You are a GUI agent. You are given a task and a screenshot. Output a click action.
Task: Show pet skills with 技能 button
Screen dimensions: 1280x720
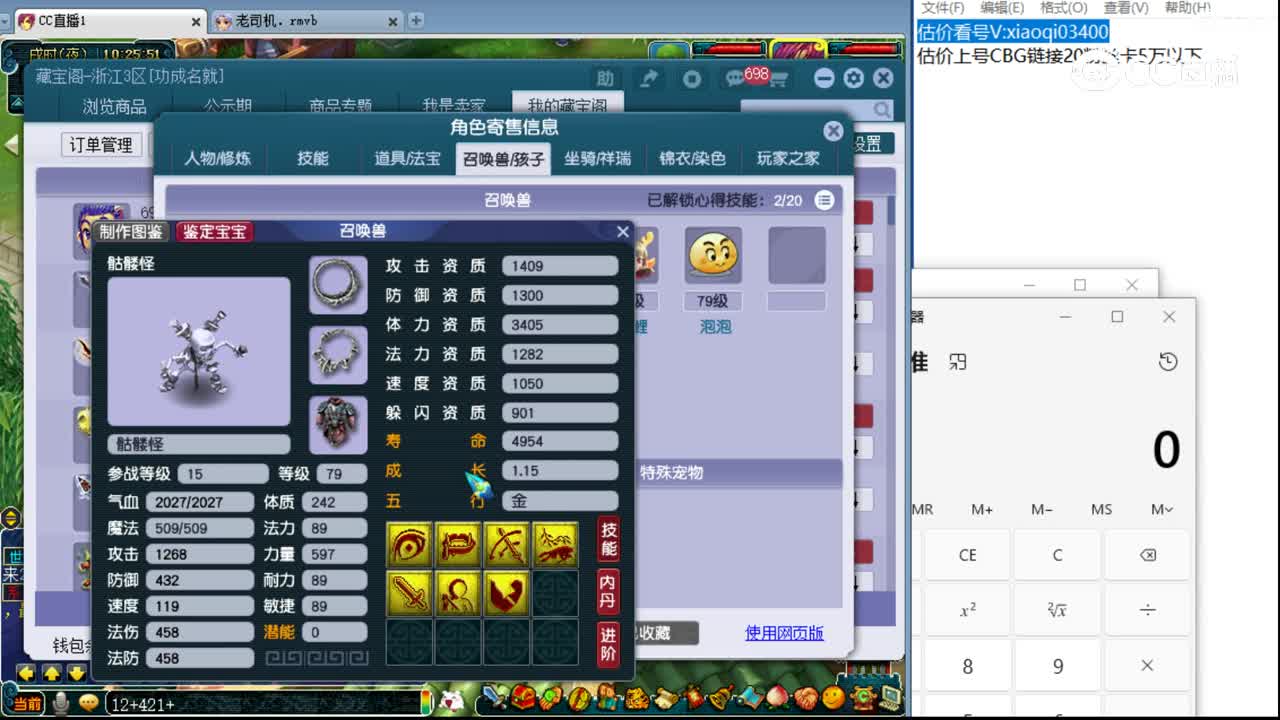click(608, 540)
